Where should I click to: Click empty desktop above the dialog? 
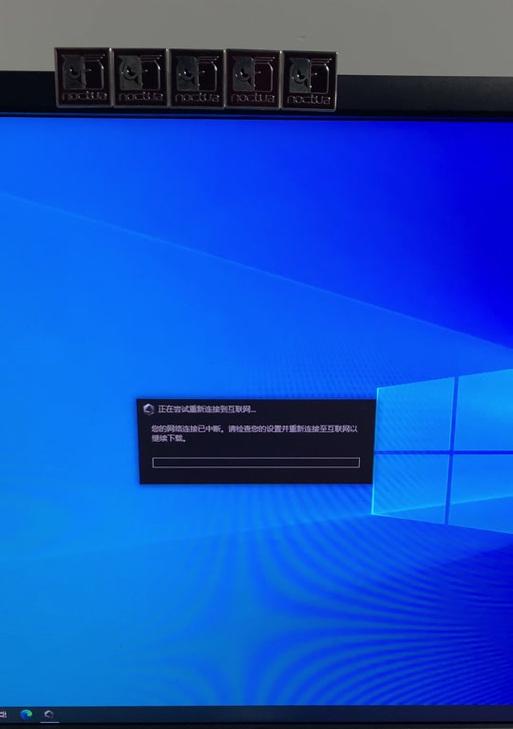[209, 279]
